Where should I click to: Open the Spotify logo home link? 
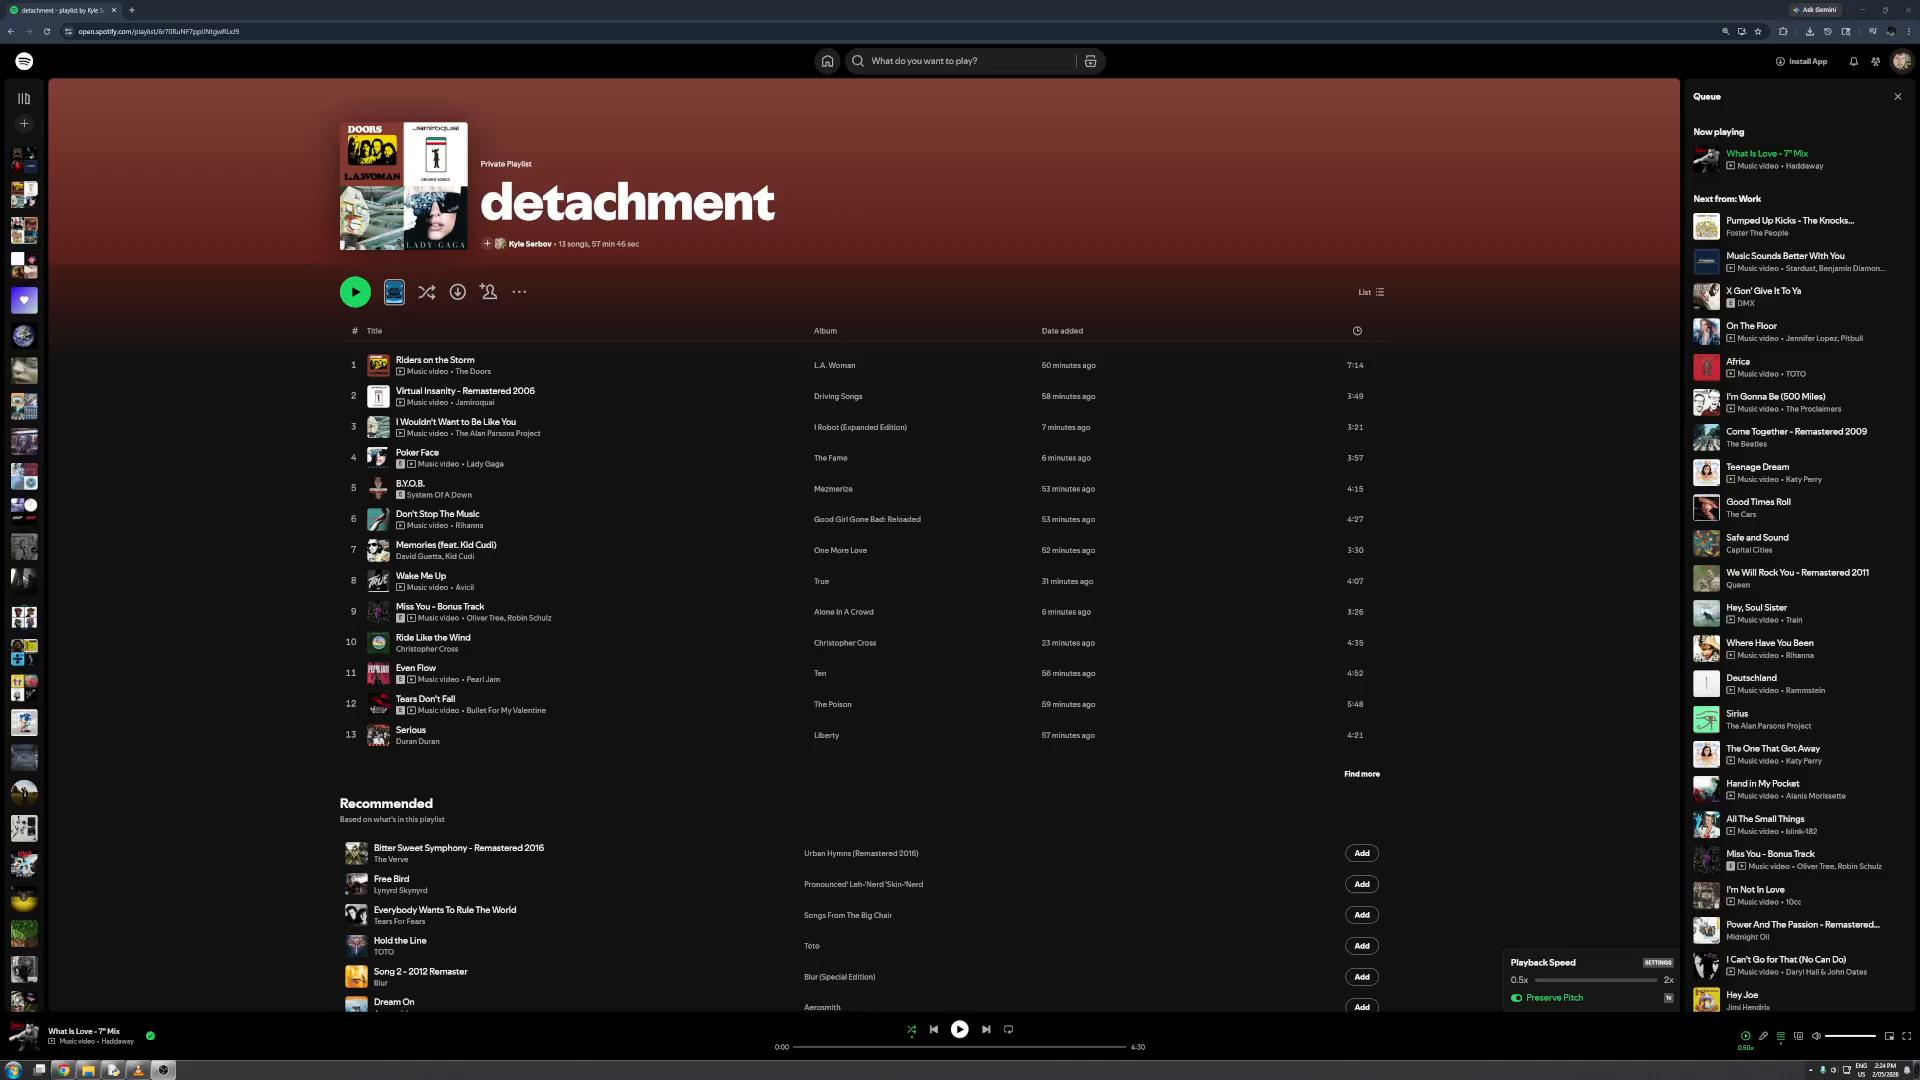24,61
